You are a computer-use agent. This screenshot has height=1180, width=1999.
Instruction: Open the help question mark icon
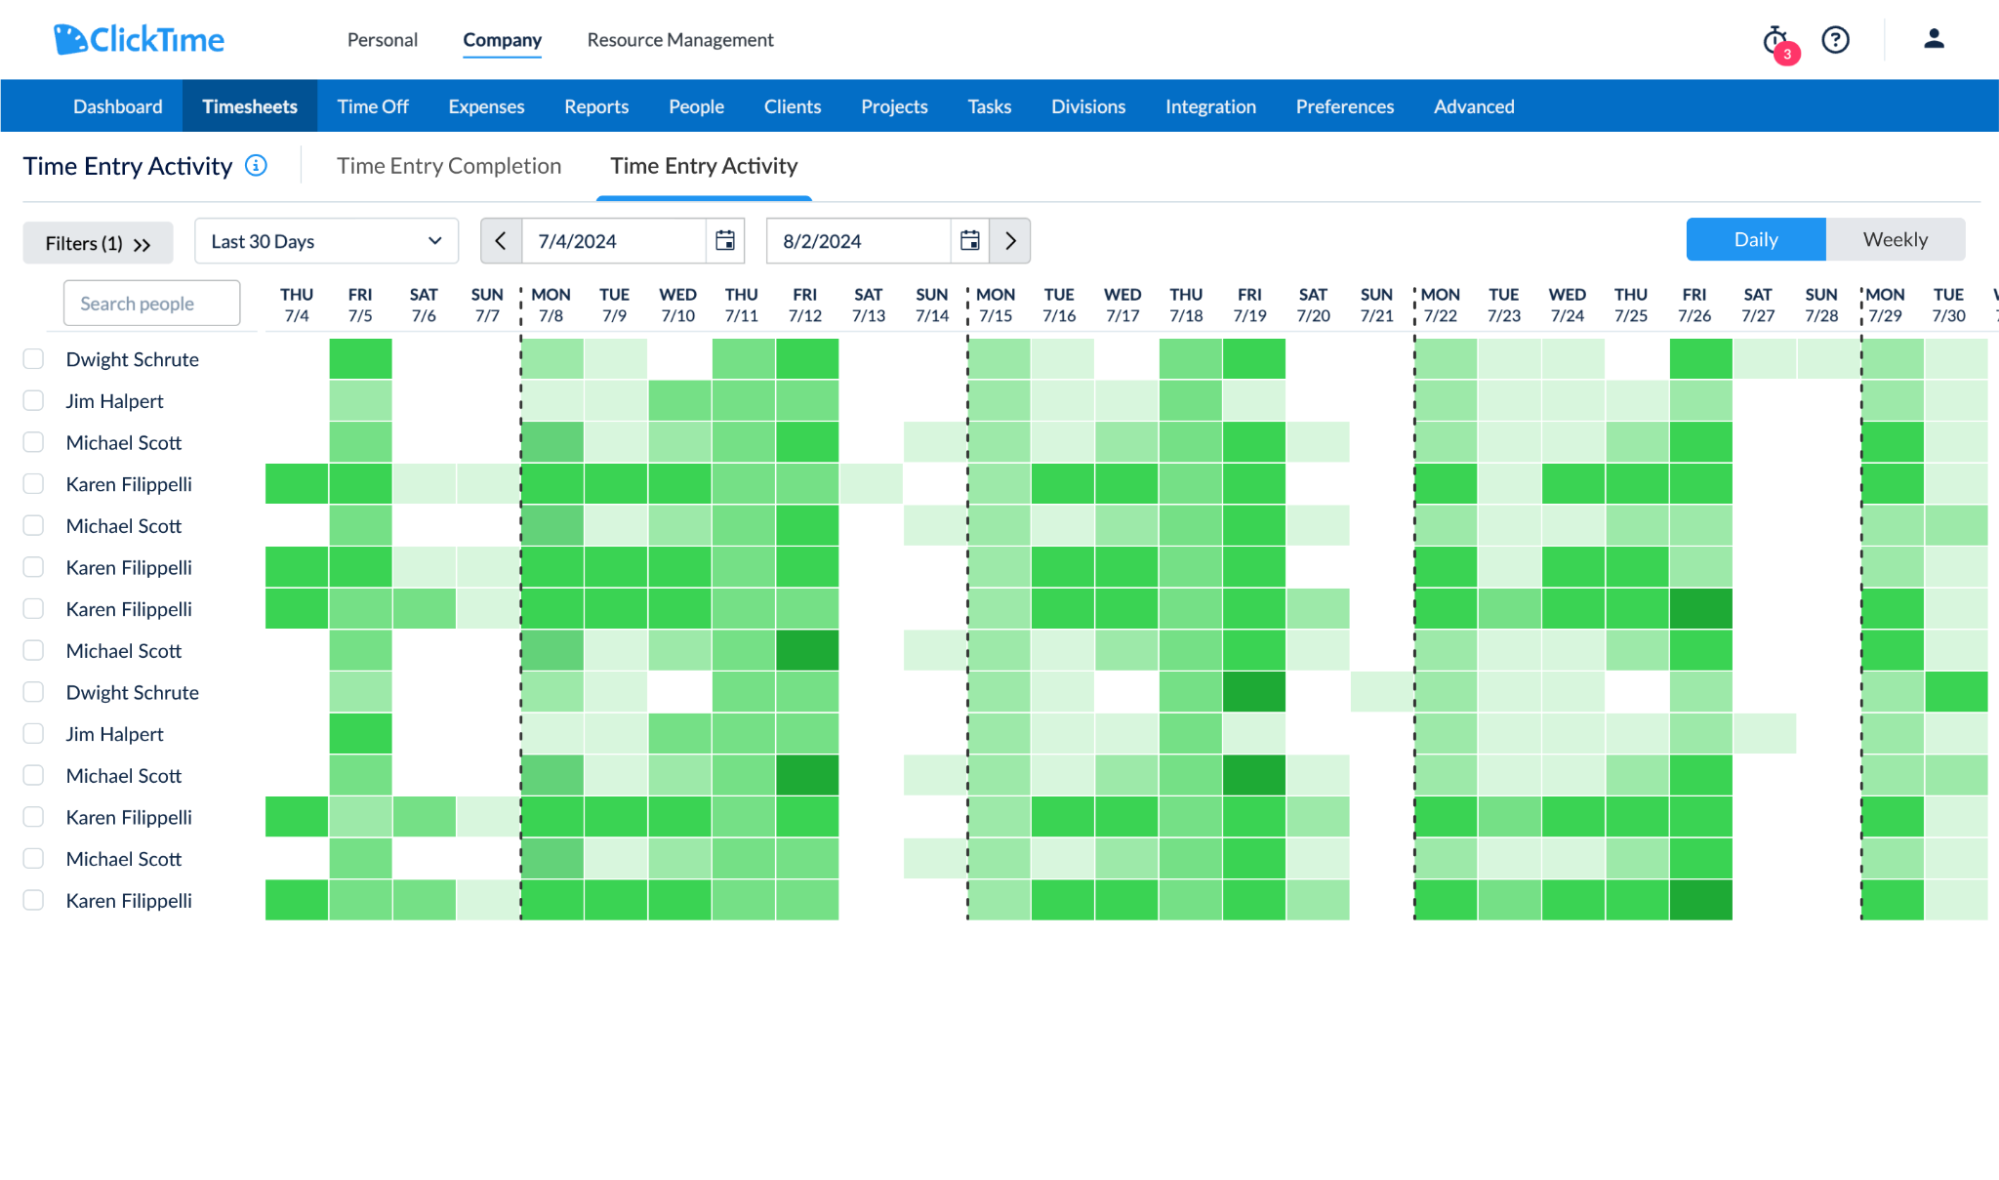pos(1835,40)
